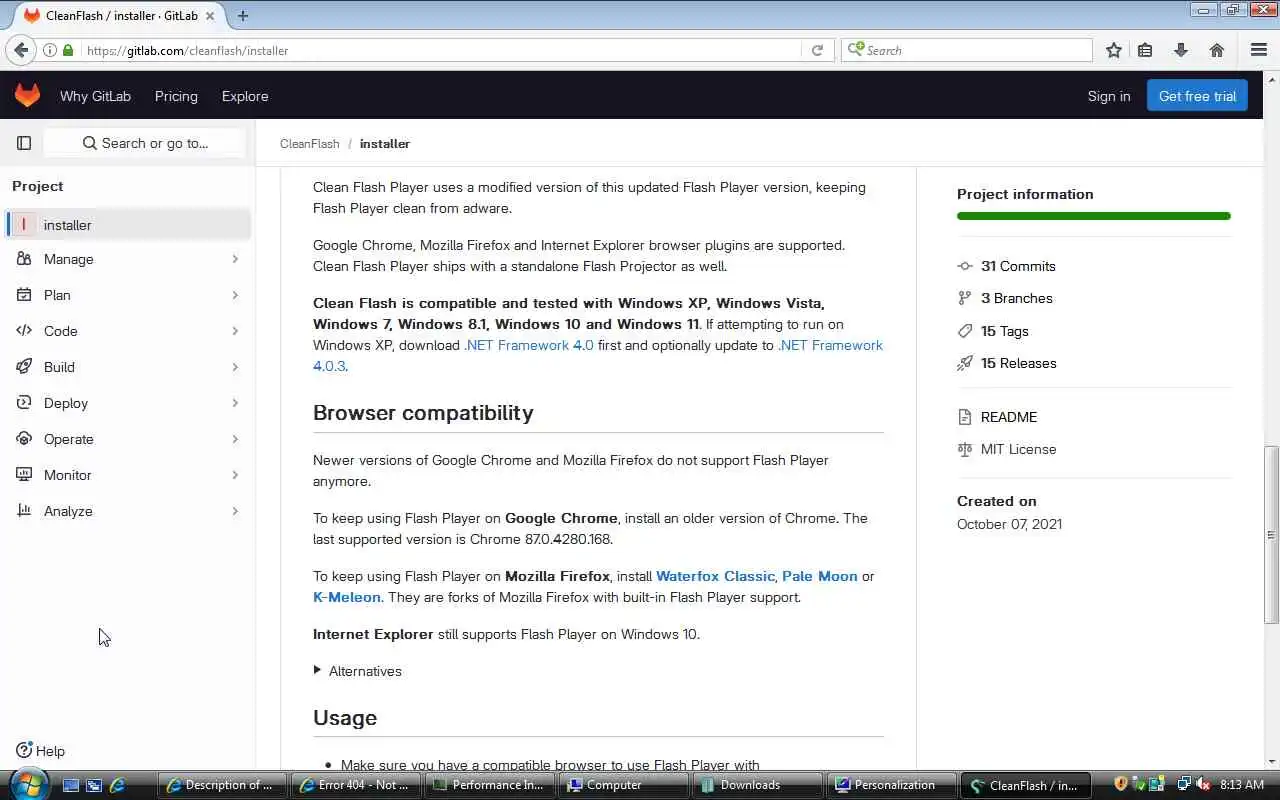
Task: Click Get free trial button
Action: [1197, 96]
